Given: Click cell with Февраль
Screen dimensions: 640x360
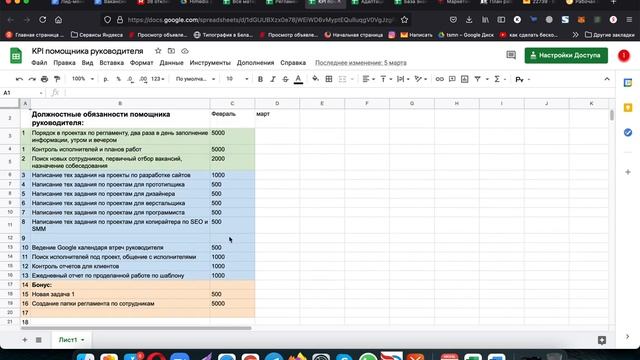Looking at the screenshot, I should pos(232,118).
